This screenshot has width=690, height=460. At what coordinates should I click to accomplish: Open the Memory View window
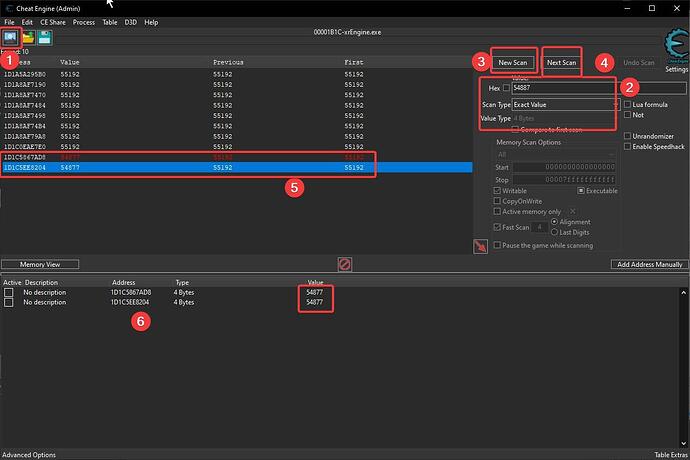(40, 264)
